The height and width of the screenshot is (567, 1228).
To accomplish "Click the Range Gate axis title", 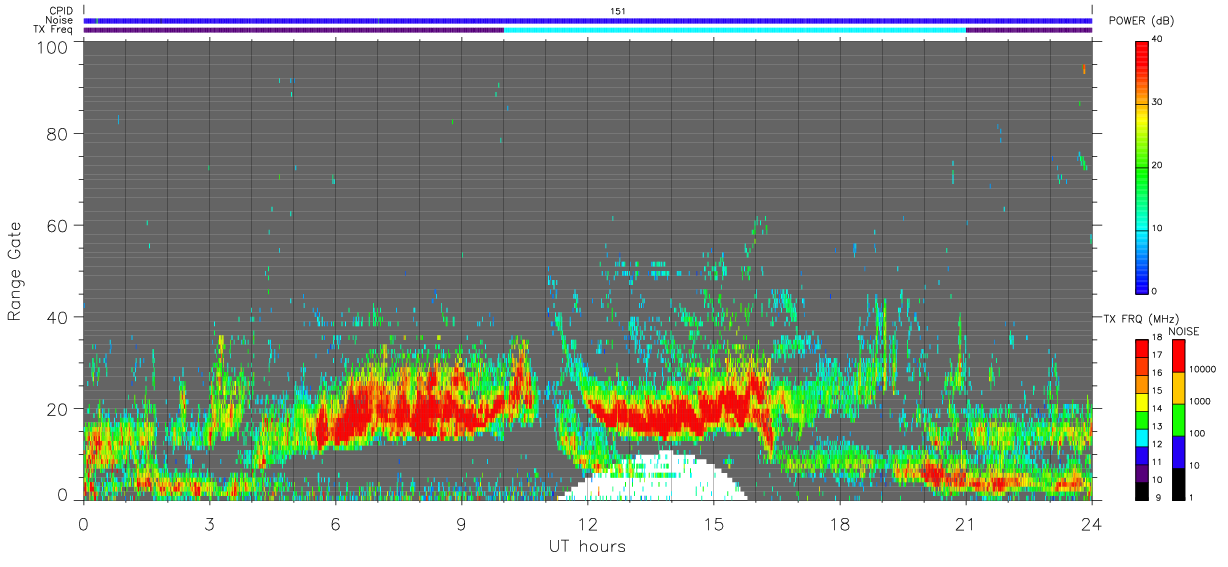I will tap(16, 270).
